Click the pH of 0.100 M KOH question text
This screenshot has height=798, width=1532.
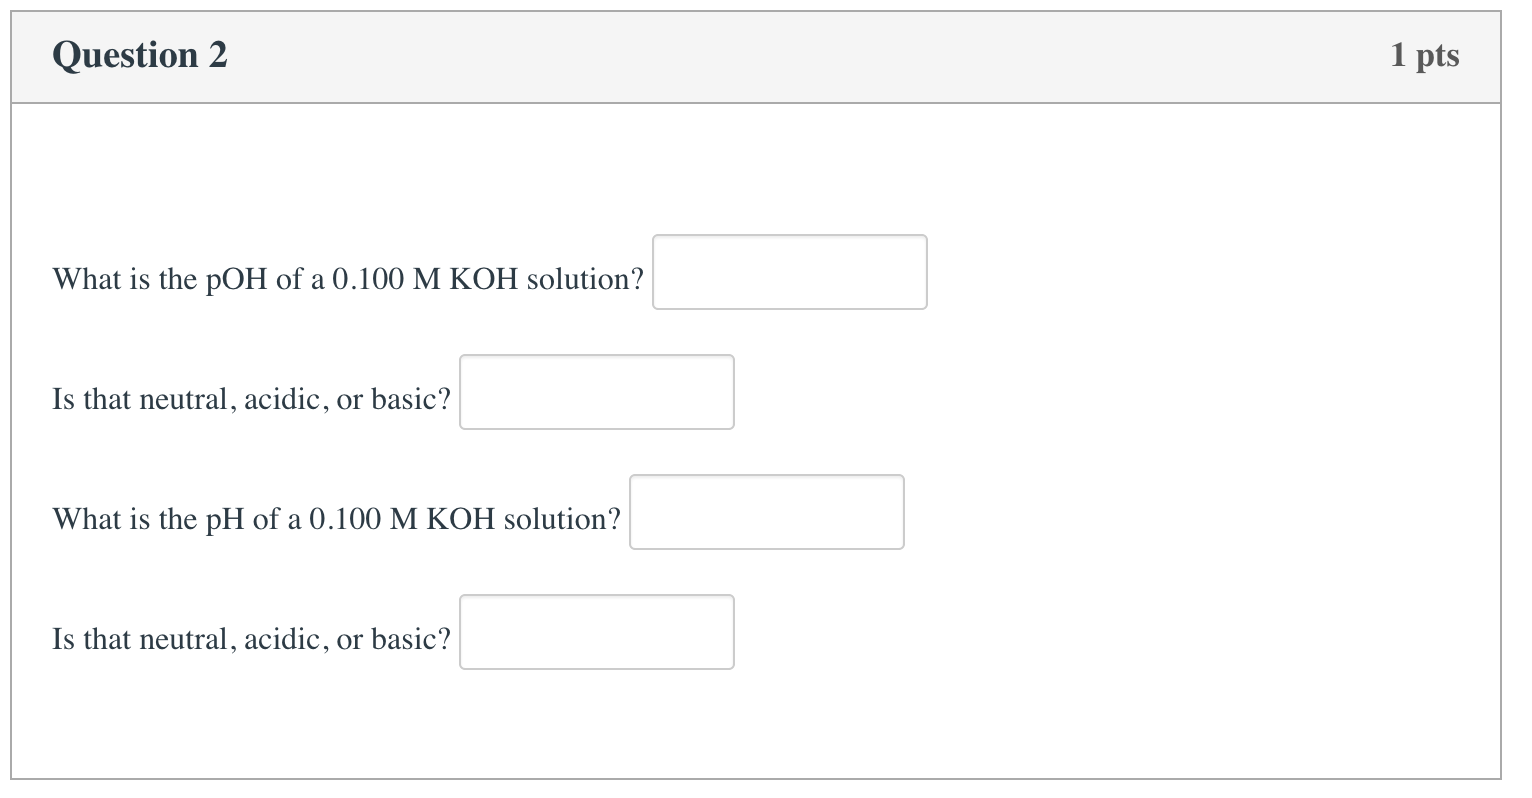pyautogui.click(x=336, y=519)
